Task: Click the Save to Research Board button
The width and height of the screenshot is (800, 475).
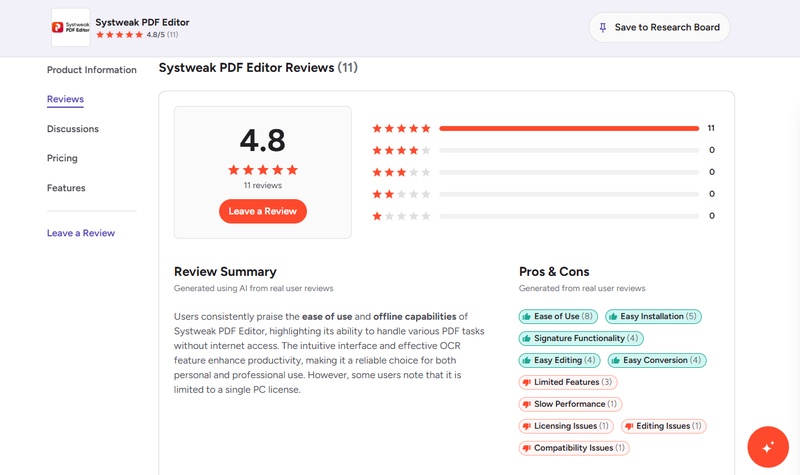Action: 659,28
